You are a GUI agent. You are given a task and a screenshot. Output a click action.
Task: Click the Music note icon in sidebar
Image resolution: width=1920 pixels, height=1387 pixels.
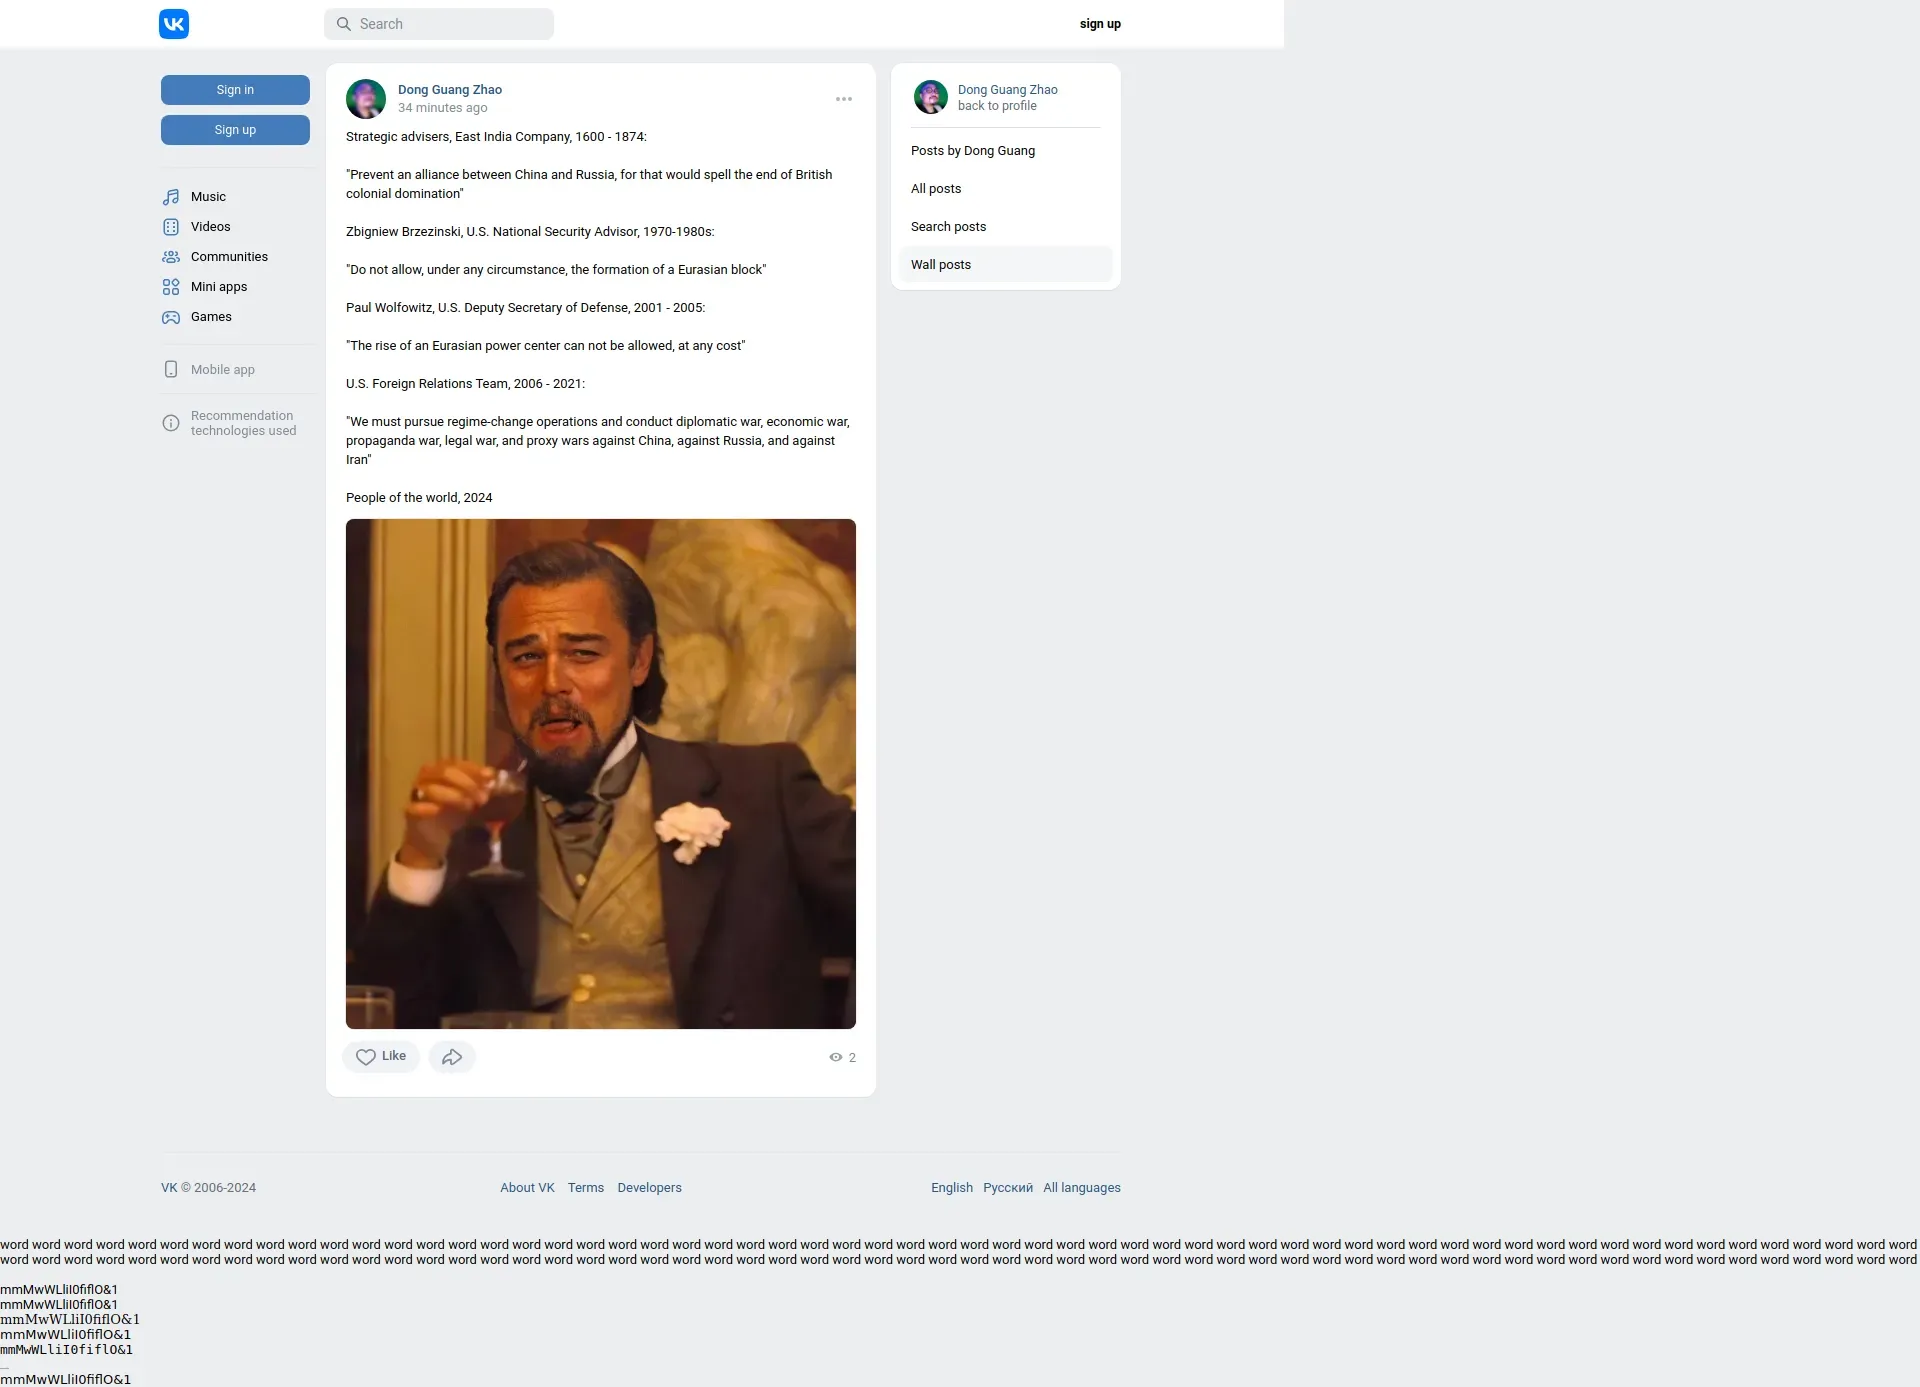pos(171,197)
